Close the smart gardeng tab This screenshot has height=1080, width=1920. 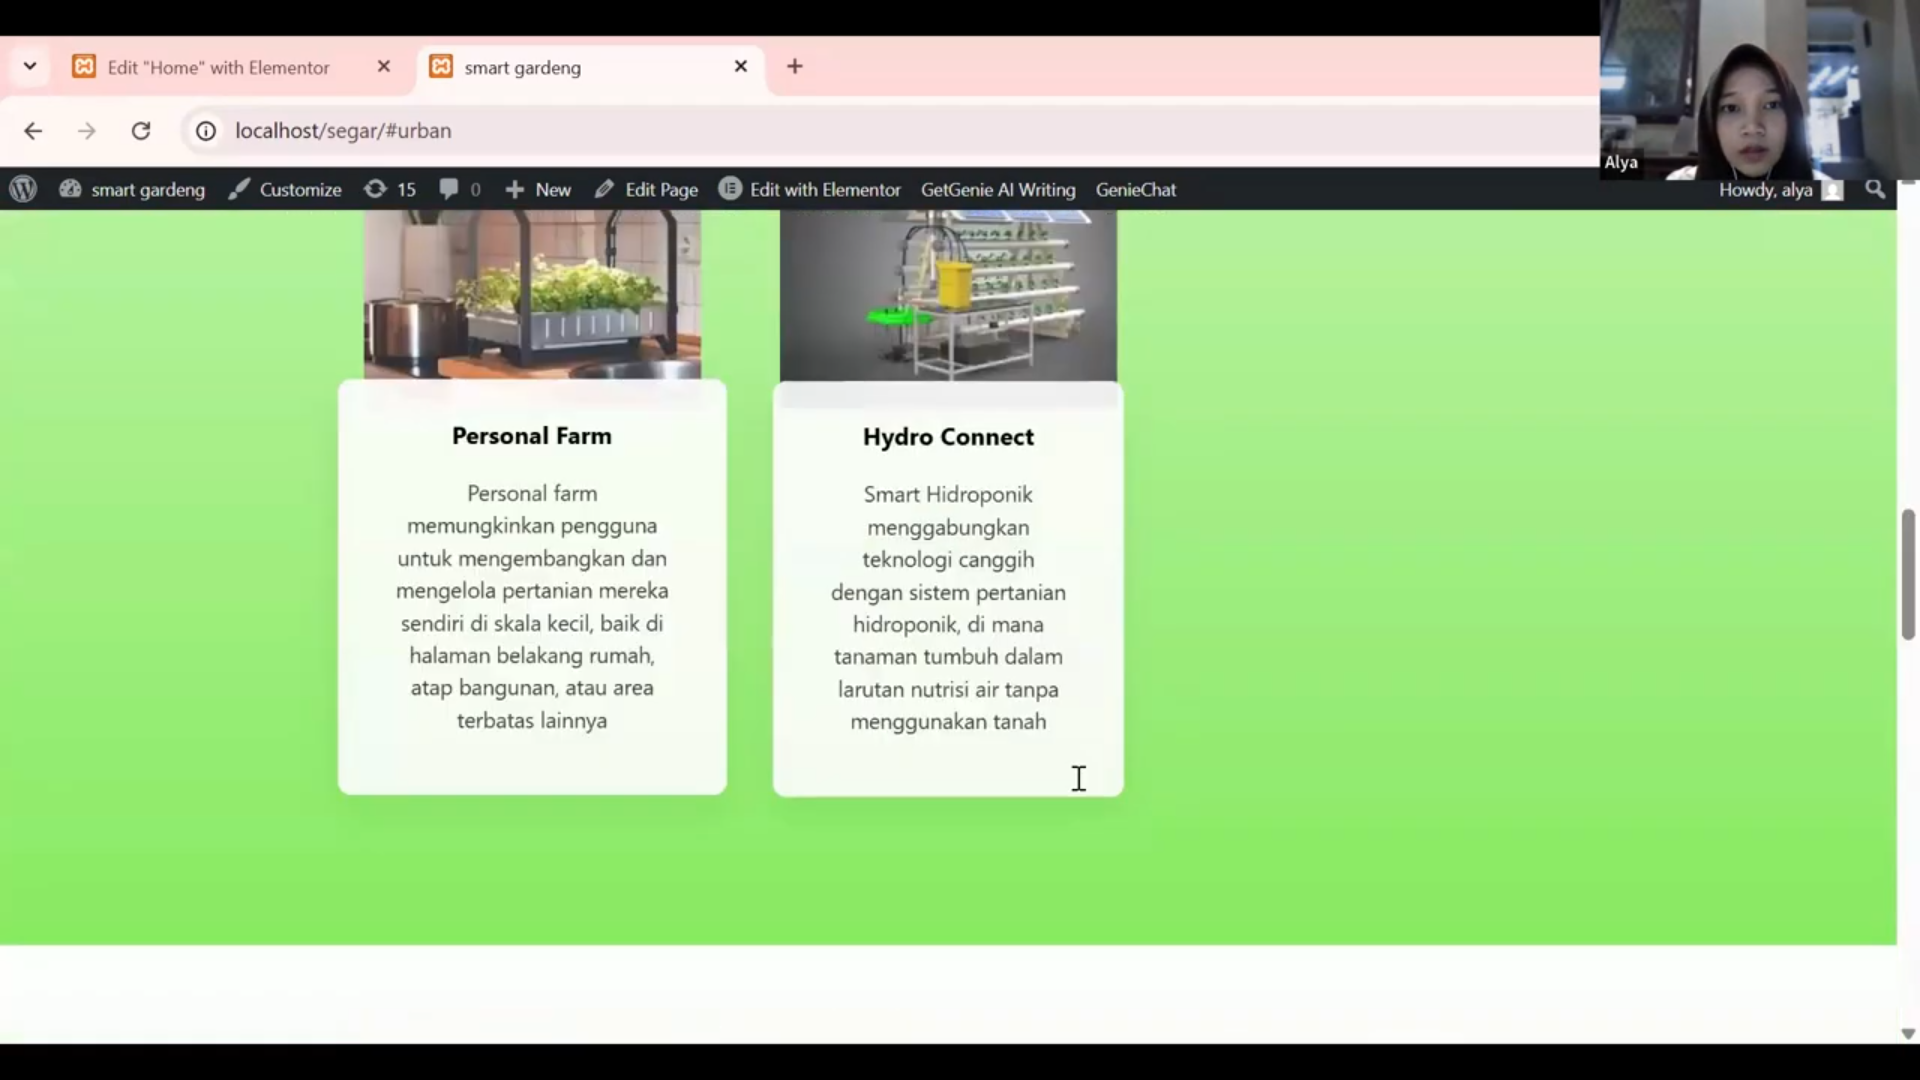click(x=741, y=66)
